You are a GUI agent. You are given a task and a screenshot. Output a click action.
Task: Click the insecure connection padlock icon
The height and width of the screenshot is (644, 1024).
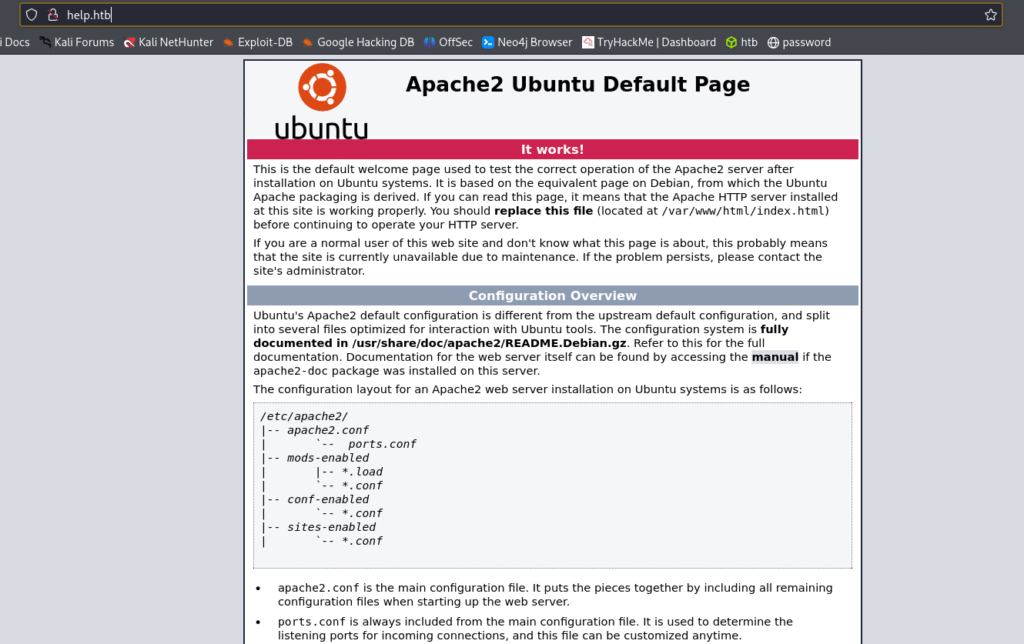(53, 15)
